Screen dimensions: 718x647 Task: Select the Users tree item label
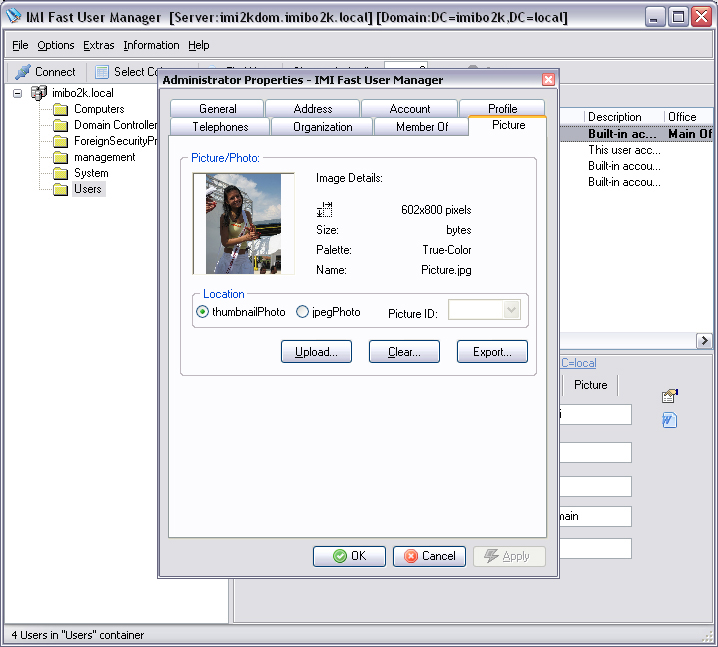[x=88, y=189]
